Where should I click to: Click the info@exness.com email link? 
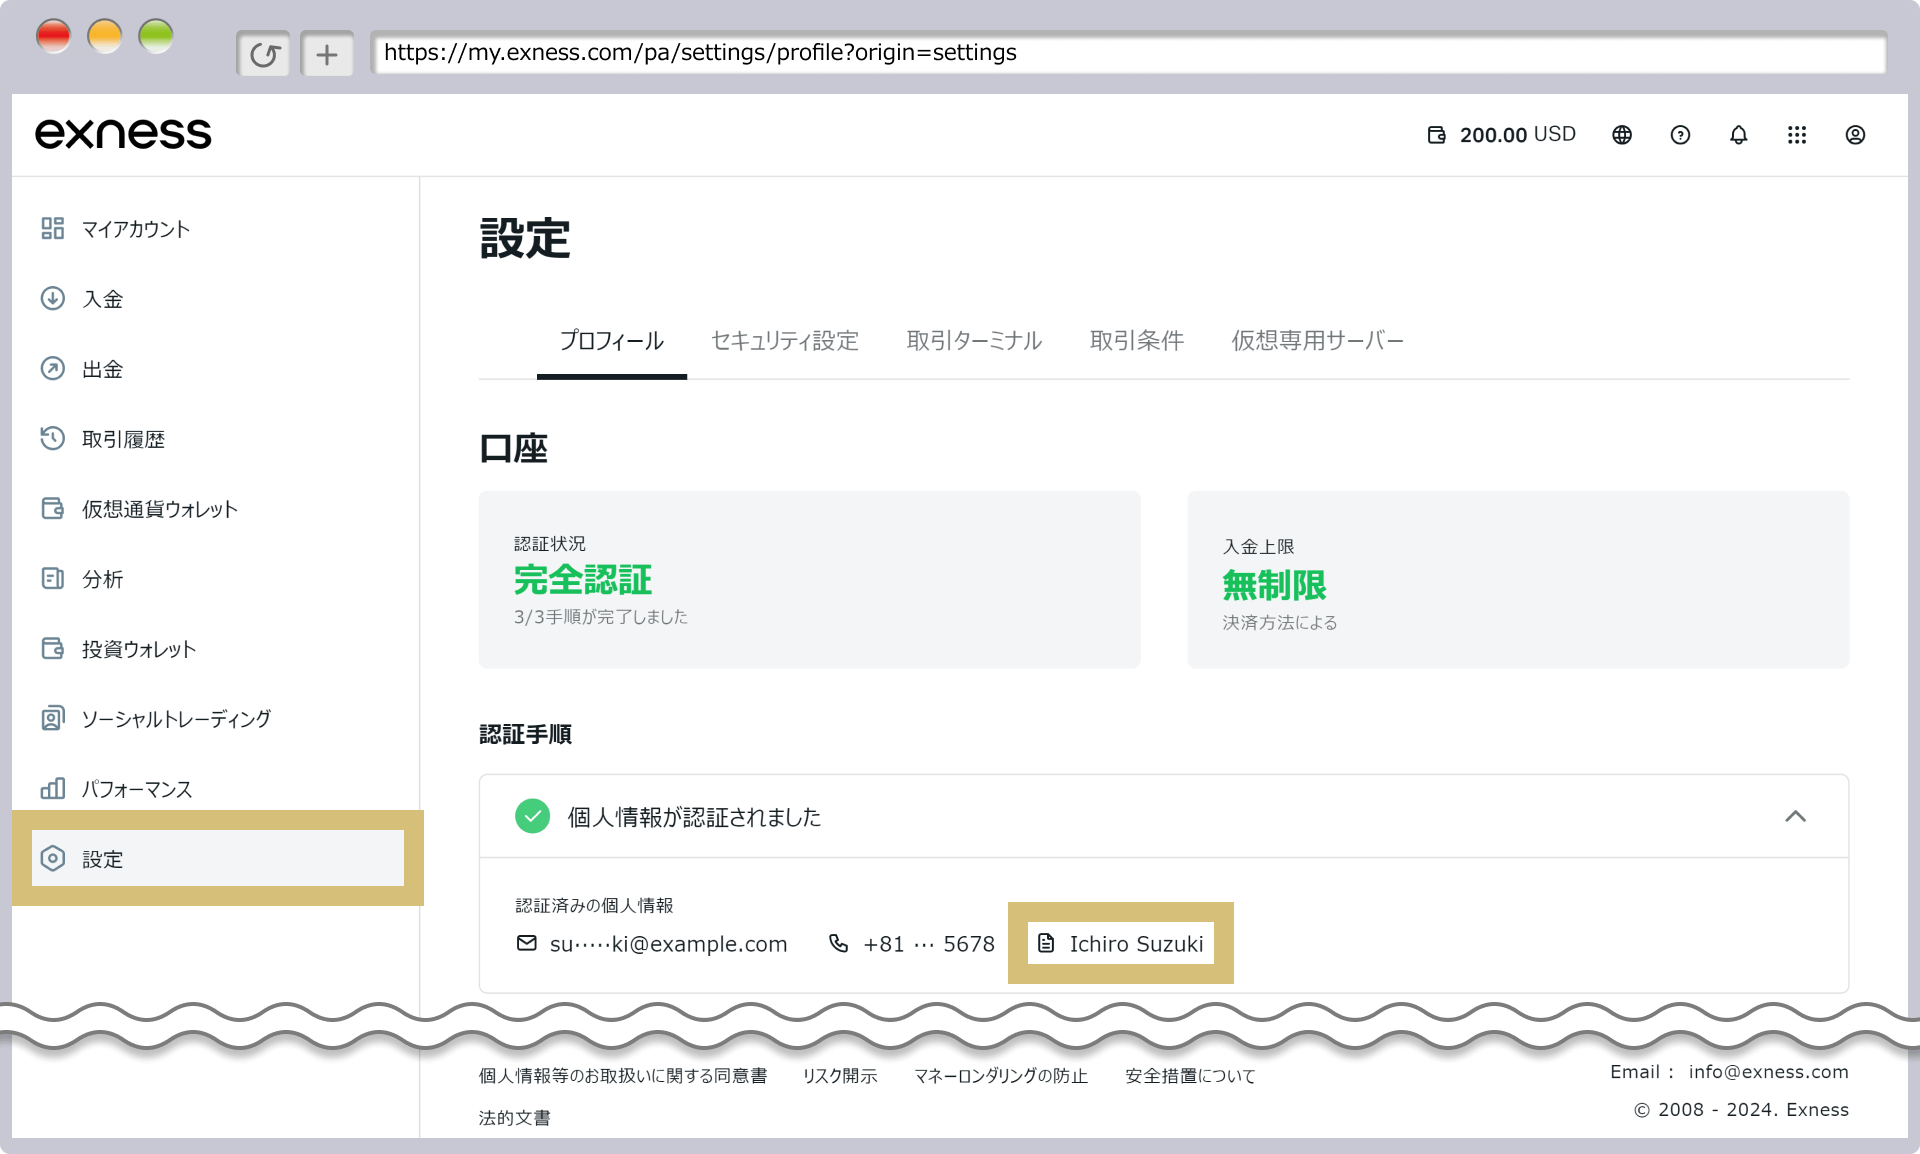pos(1769,1072)
